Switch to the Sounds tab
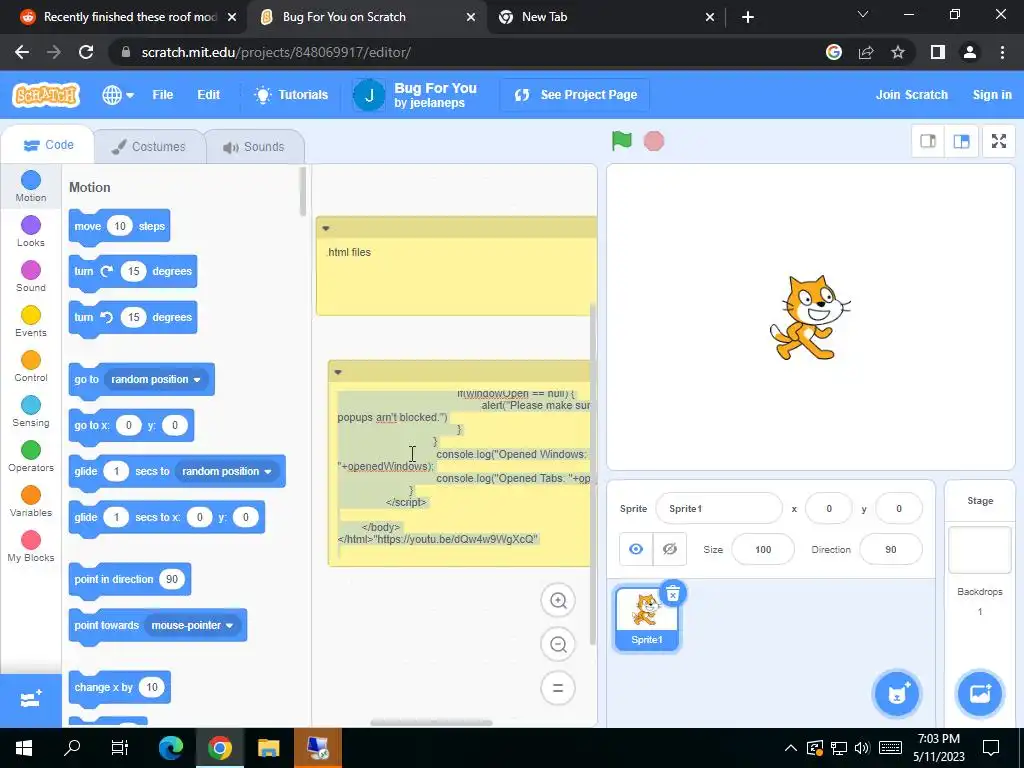The image size is (1024, 768). click(x=255, y=146)
